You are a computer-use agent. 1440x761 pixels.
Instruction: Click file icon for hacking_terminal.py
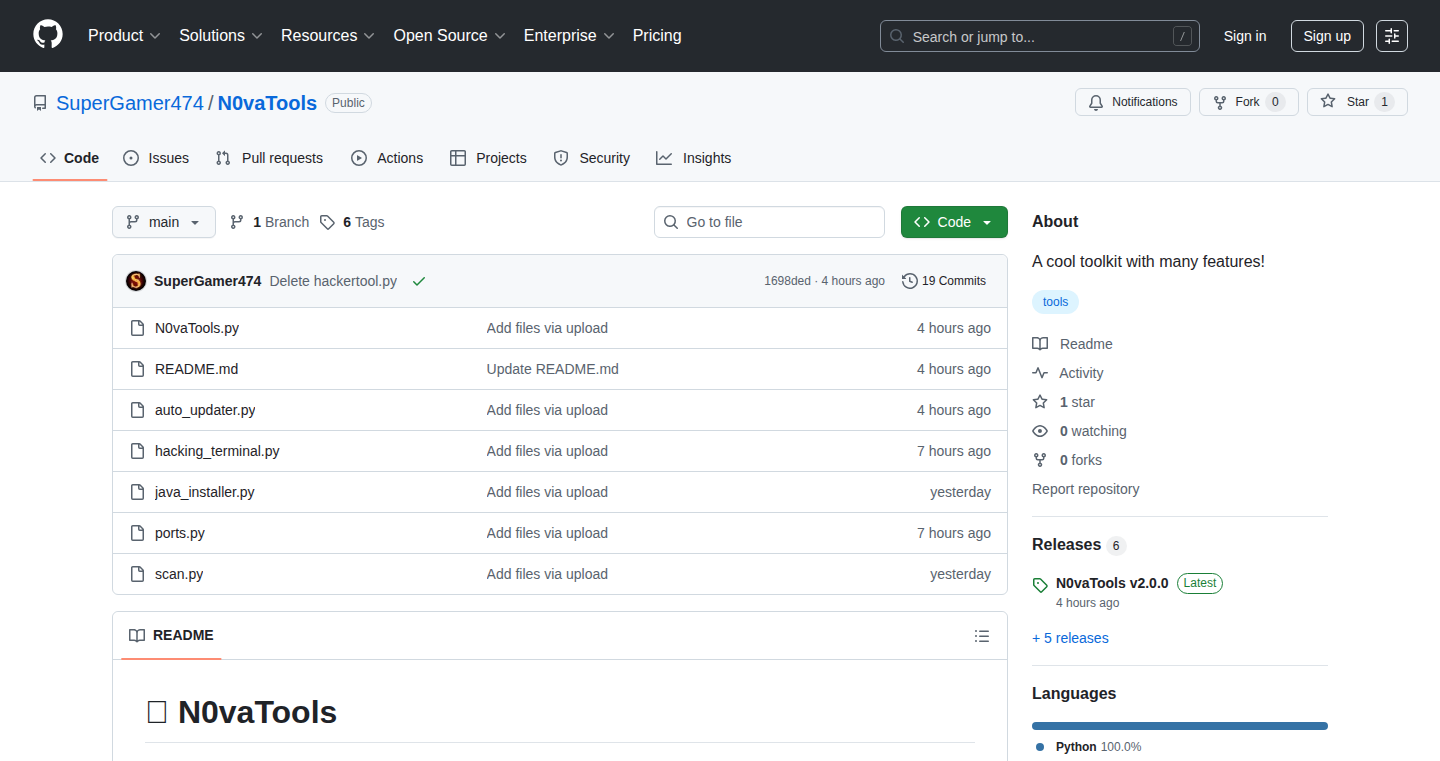pyautogui.click(x=138, y=451)
